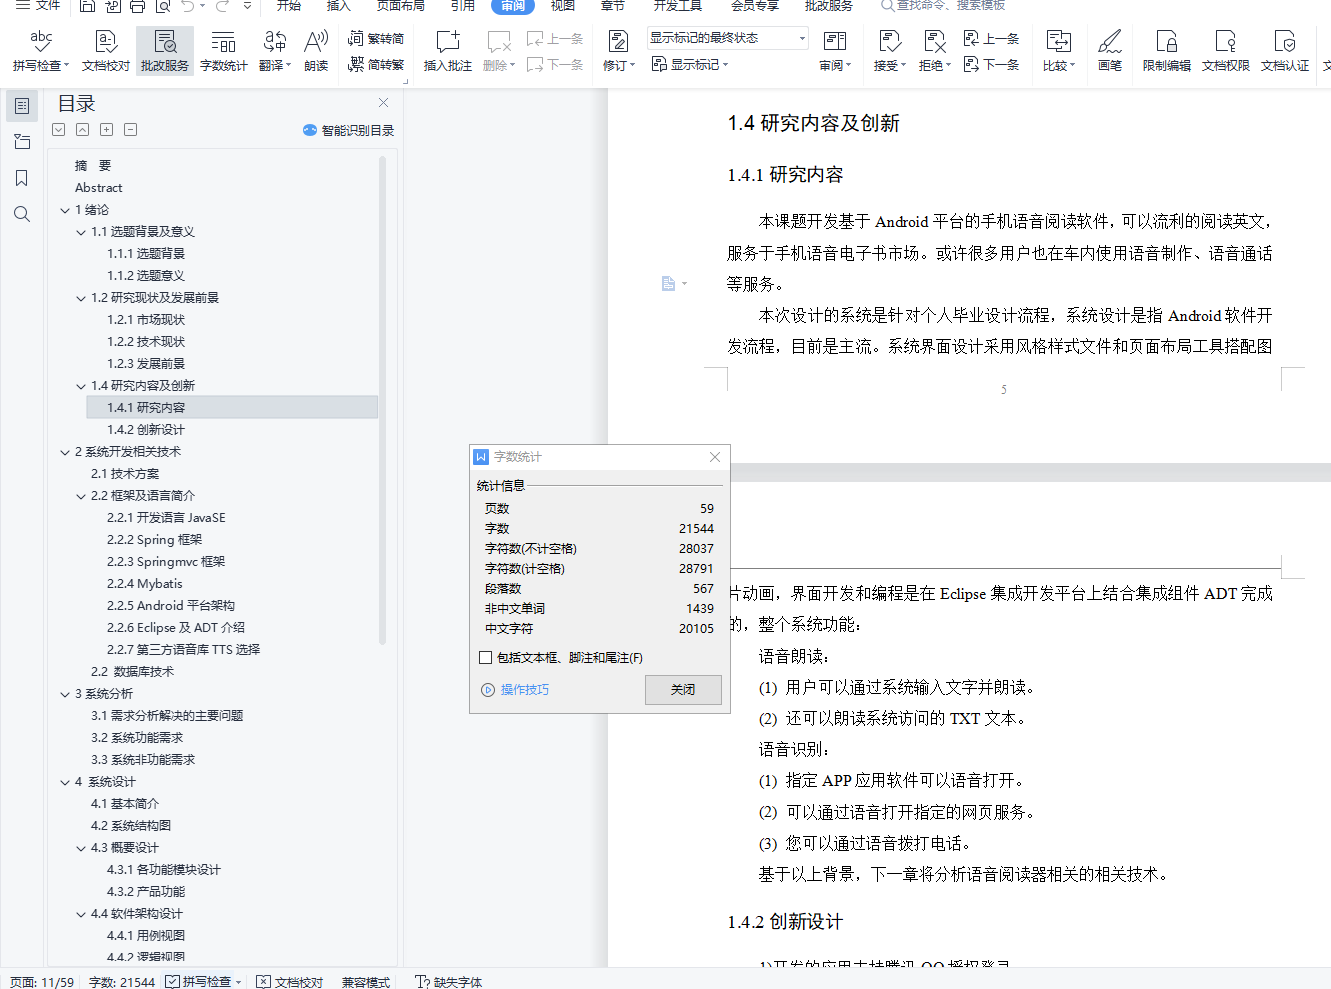Expand the 显示标记 dropdown
The image size is (1331, 989).
[x=690, y=64]
